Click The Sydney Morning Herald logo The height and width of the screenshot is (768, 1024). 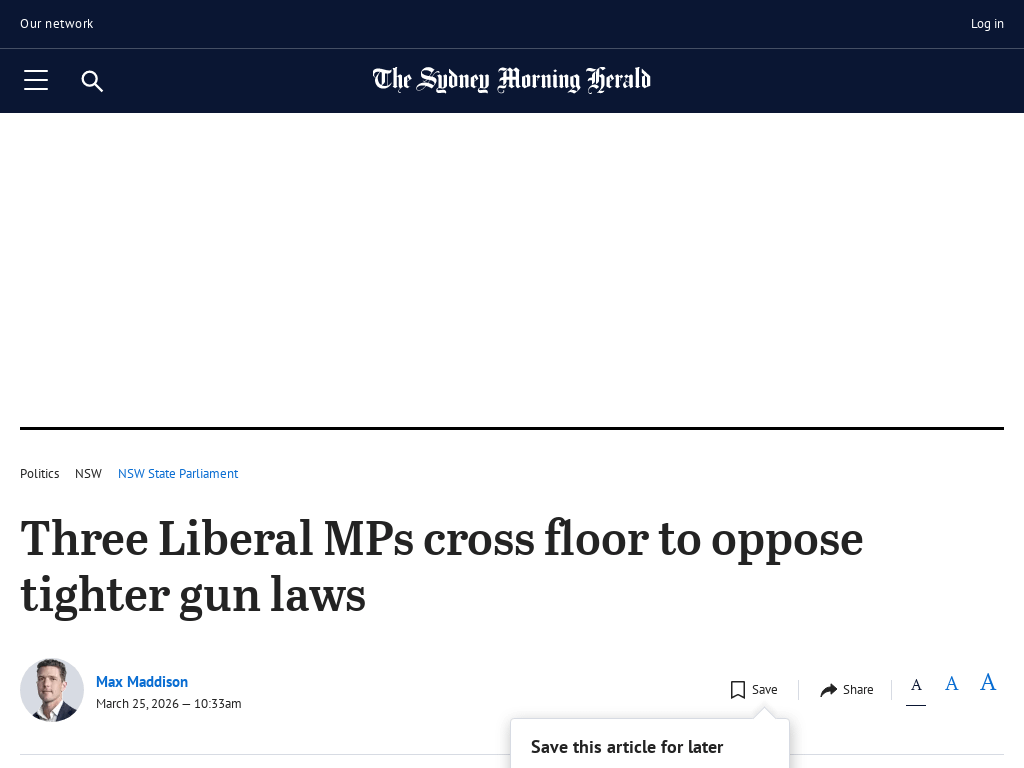coord(511,80)
